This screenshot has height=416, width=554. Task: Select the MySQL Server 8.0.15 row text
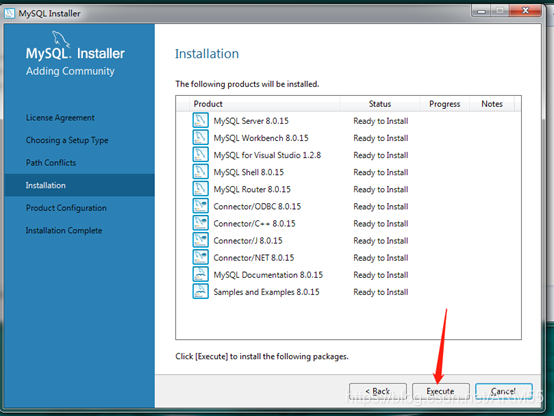click(251, 121)
